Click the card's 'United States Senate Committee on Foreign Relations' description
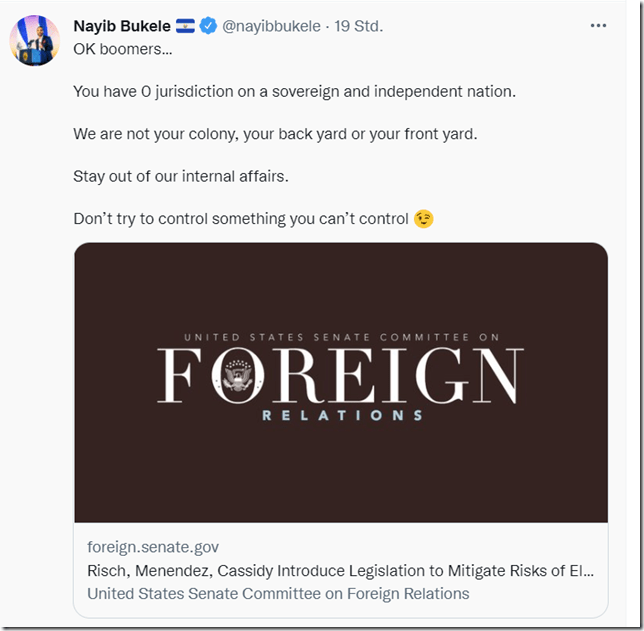This screenshot has width=644, height=631. tap(278, 594)
